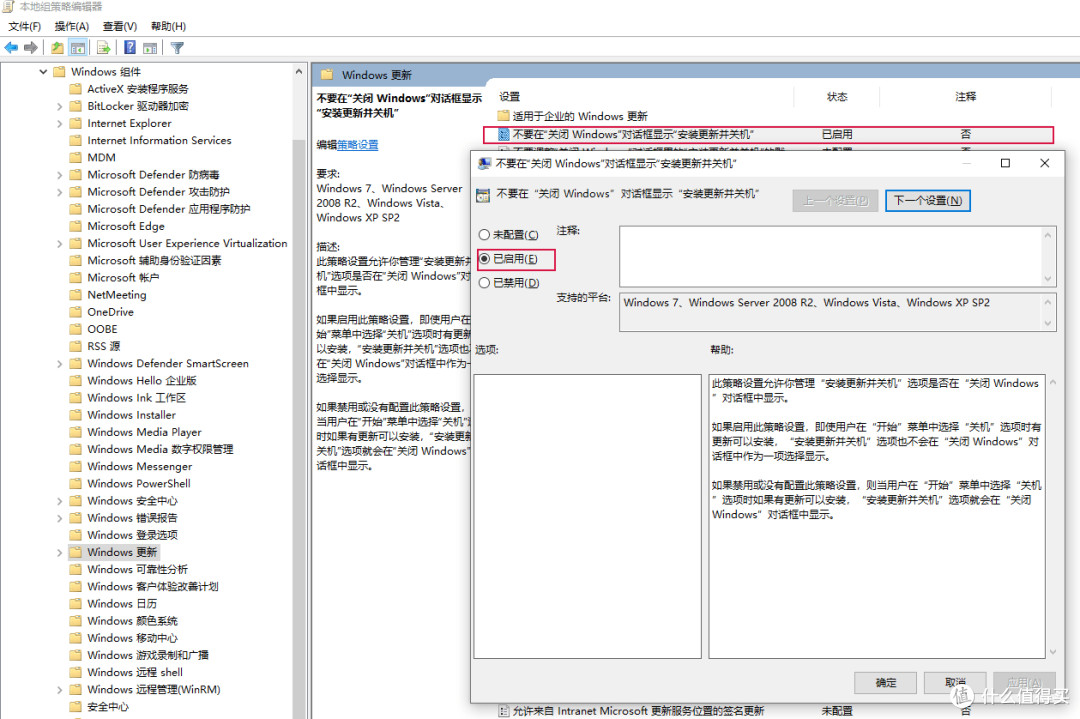Click the 下一个设置(N) button
This screenshot has width=1080, height=719.
point(927,200)
